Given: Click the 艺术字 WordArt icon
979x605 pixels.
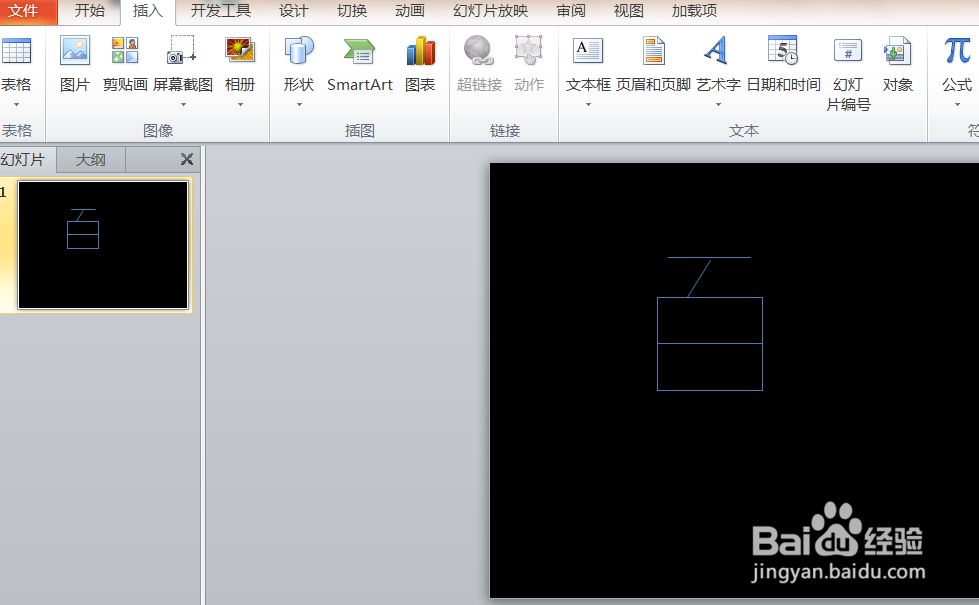Looking at the screenshot, I should click(717, 51).
